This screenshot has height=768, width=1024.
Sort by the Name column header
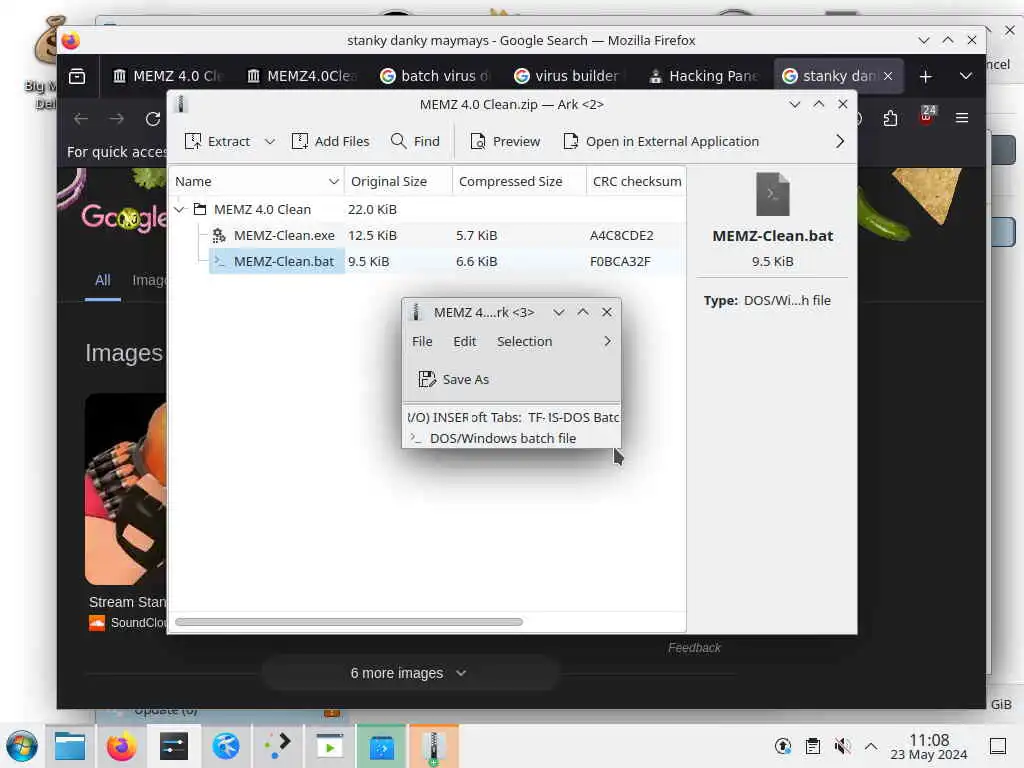(257, 182)
